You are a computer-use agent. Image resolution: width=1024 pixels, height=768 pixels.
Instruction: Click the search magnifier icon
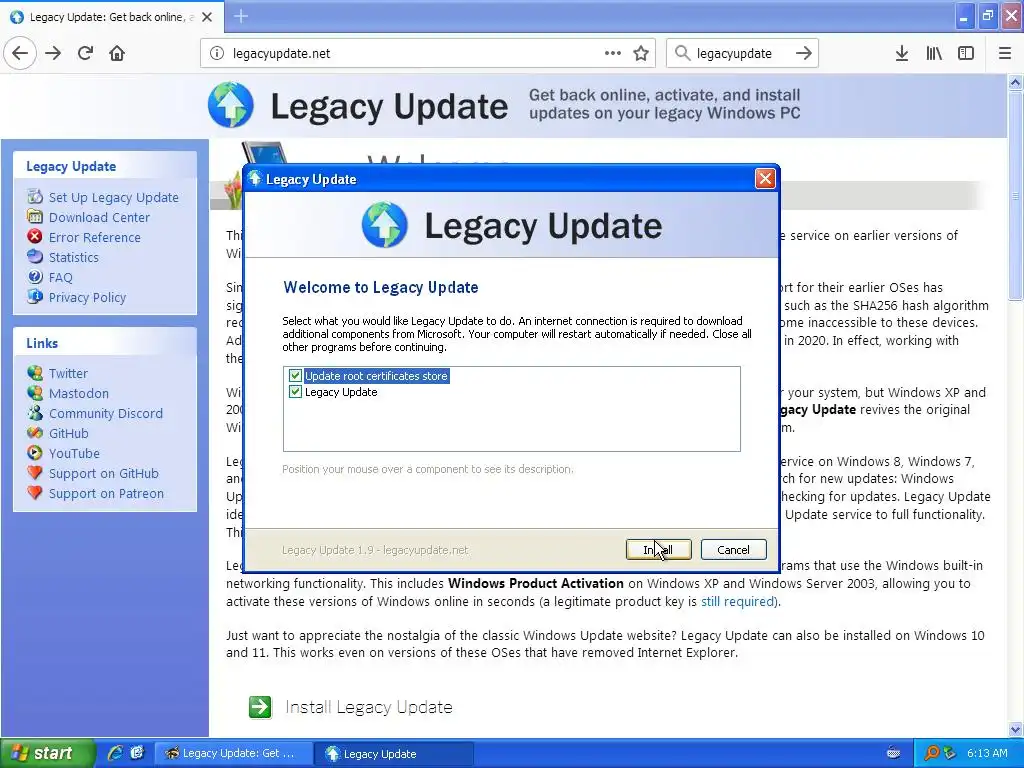[682, 53]
